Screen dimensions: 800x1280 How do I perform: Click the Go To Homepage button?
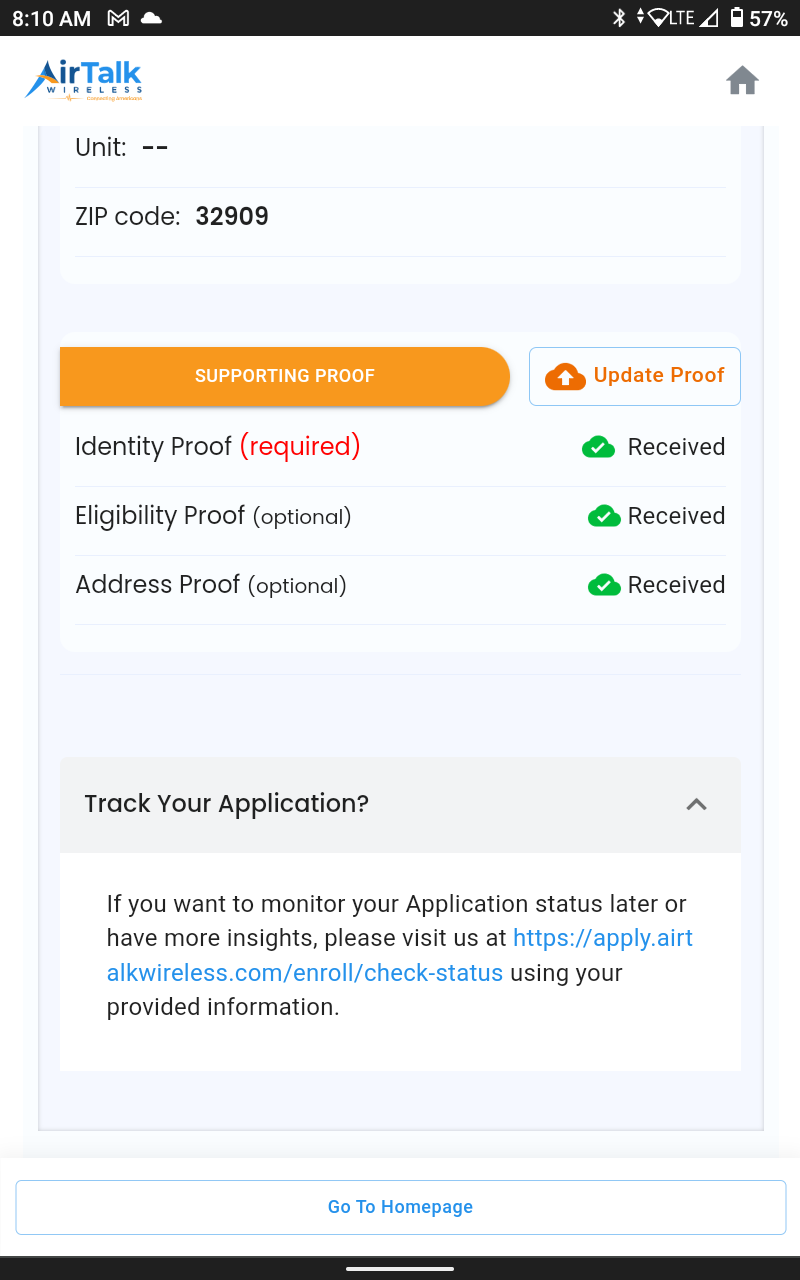click(x=400, y=1207)
